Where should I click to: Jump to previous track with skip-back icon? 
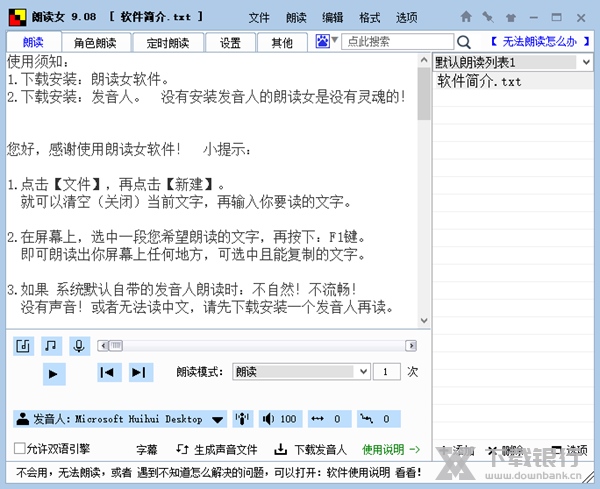tap(108, 373)
